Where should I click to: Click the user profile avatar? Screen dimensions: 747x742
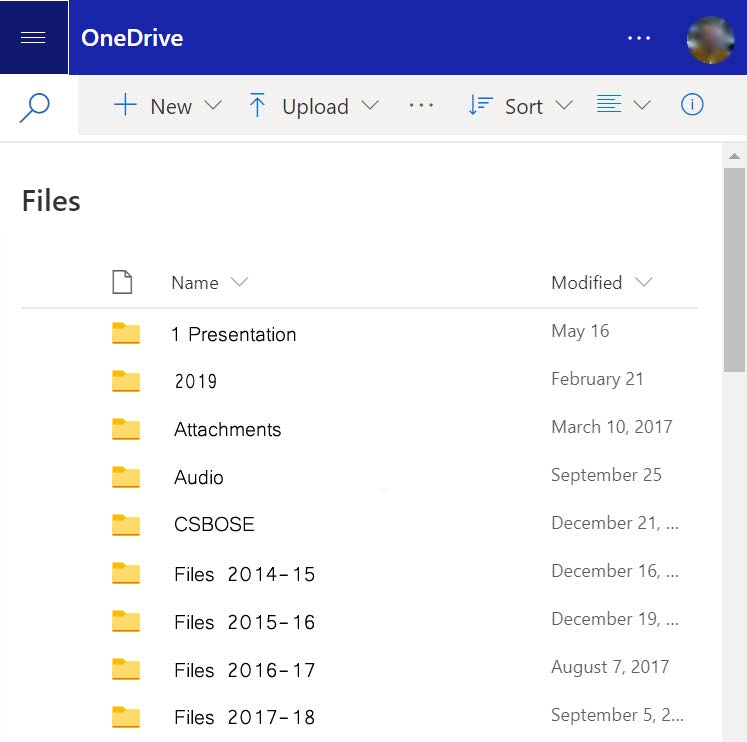click(x=710, y=40)
